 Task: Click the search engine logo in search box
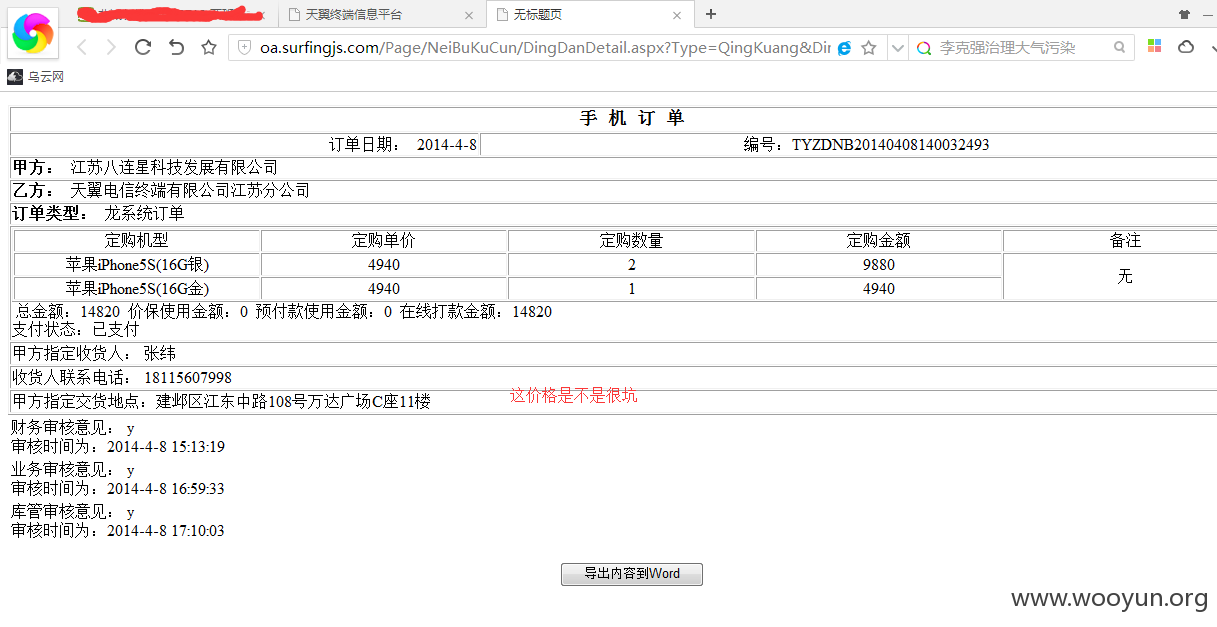click(923, 47)
